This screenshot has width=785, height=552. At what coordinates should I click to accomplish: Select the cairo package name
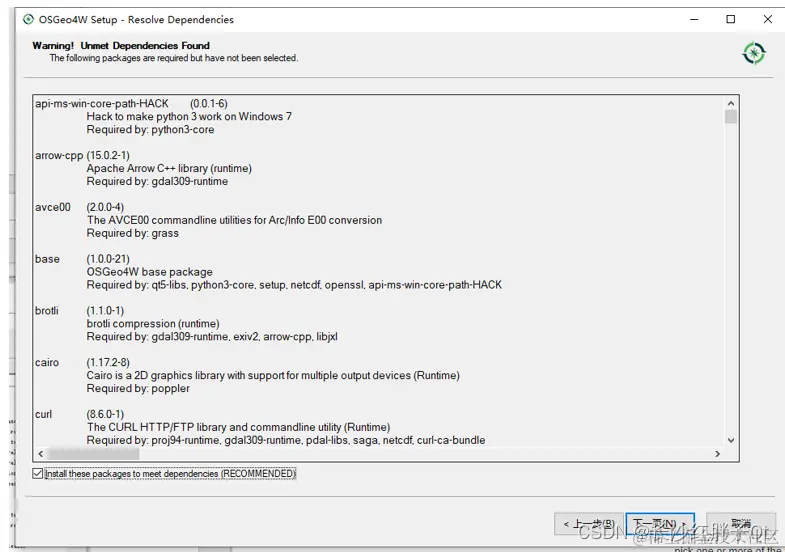point(47,363)
